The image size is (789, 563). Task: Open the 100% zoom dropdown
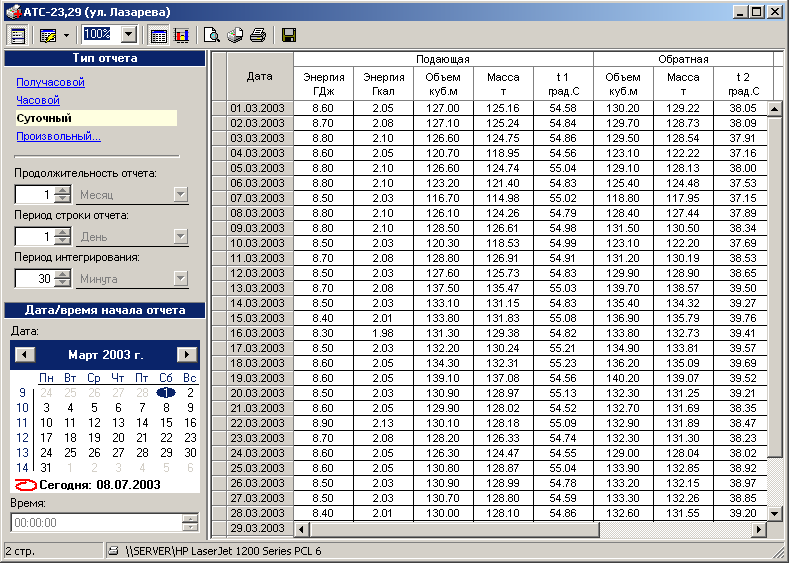tap(129, 35)
